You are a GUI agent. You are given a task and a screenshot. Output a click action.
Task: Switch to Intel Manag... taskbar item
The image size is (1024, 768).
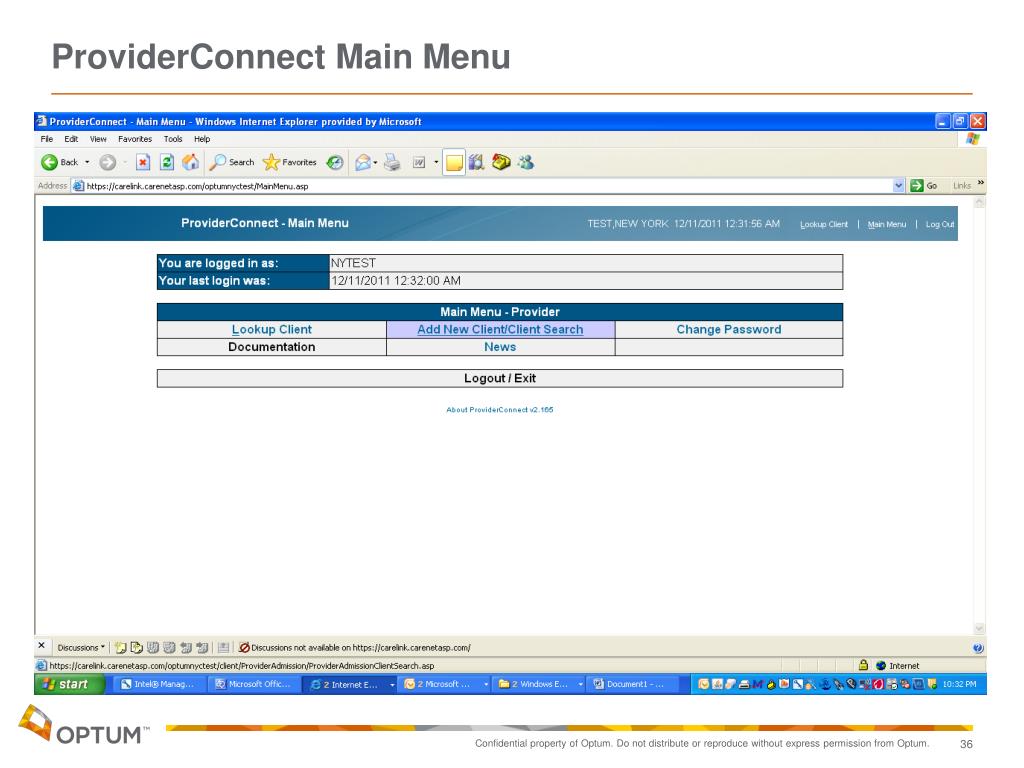(x=160, y=684)
